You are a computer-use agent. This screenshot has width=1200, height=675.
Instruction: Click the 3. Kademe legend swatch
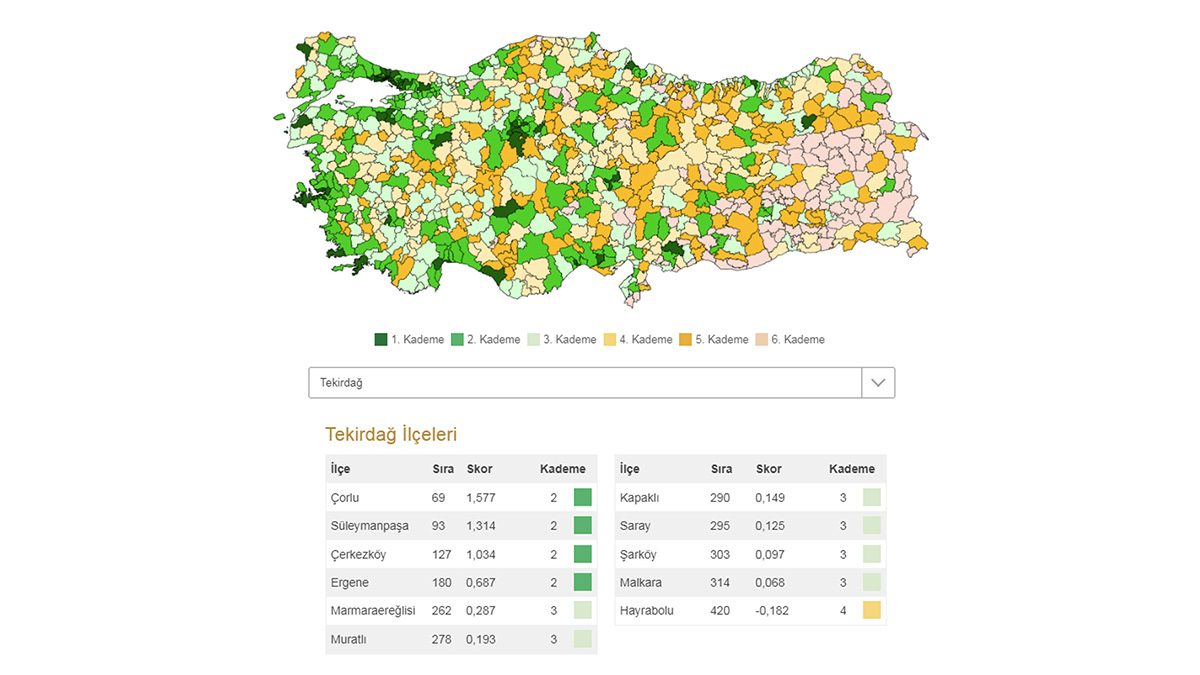click(x=533, y=340)
